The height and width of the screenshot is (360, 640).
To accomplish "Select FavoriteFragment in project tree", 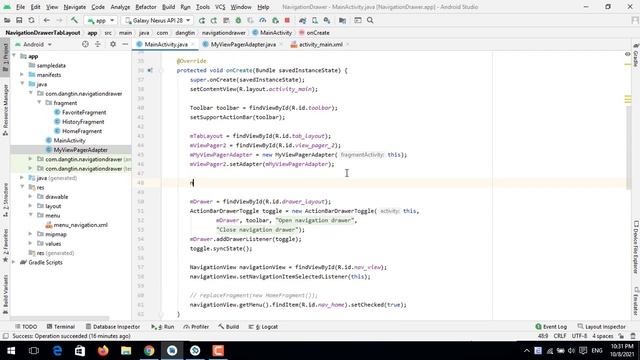I will tap(84, 112).
